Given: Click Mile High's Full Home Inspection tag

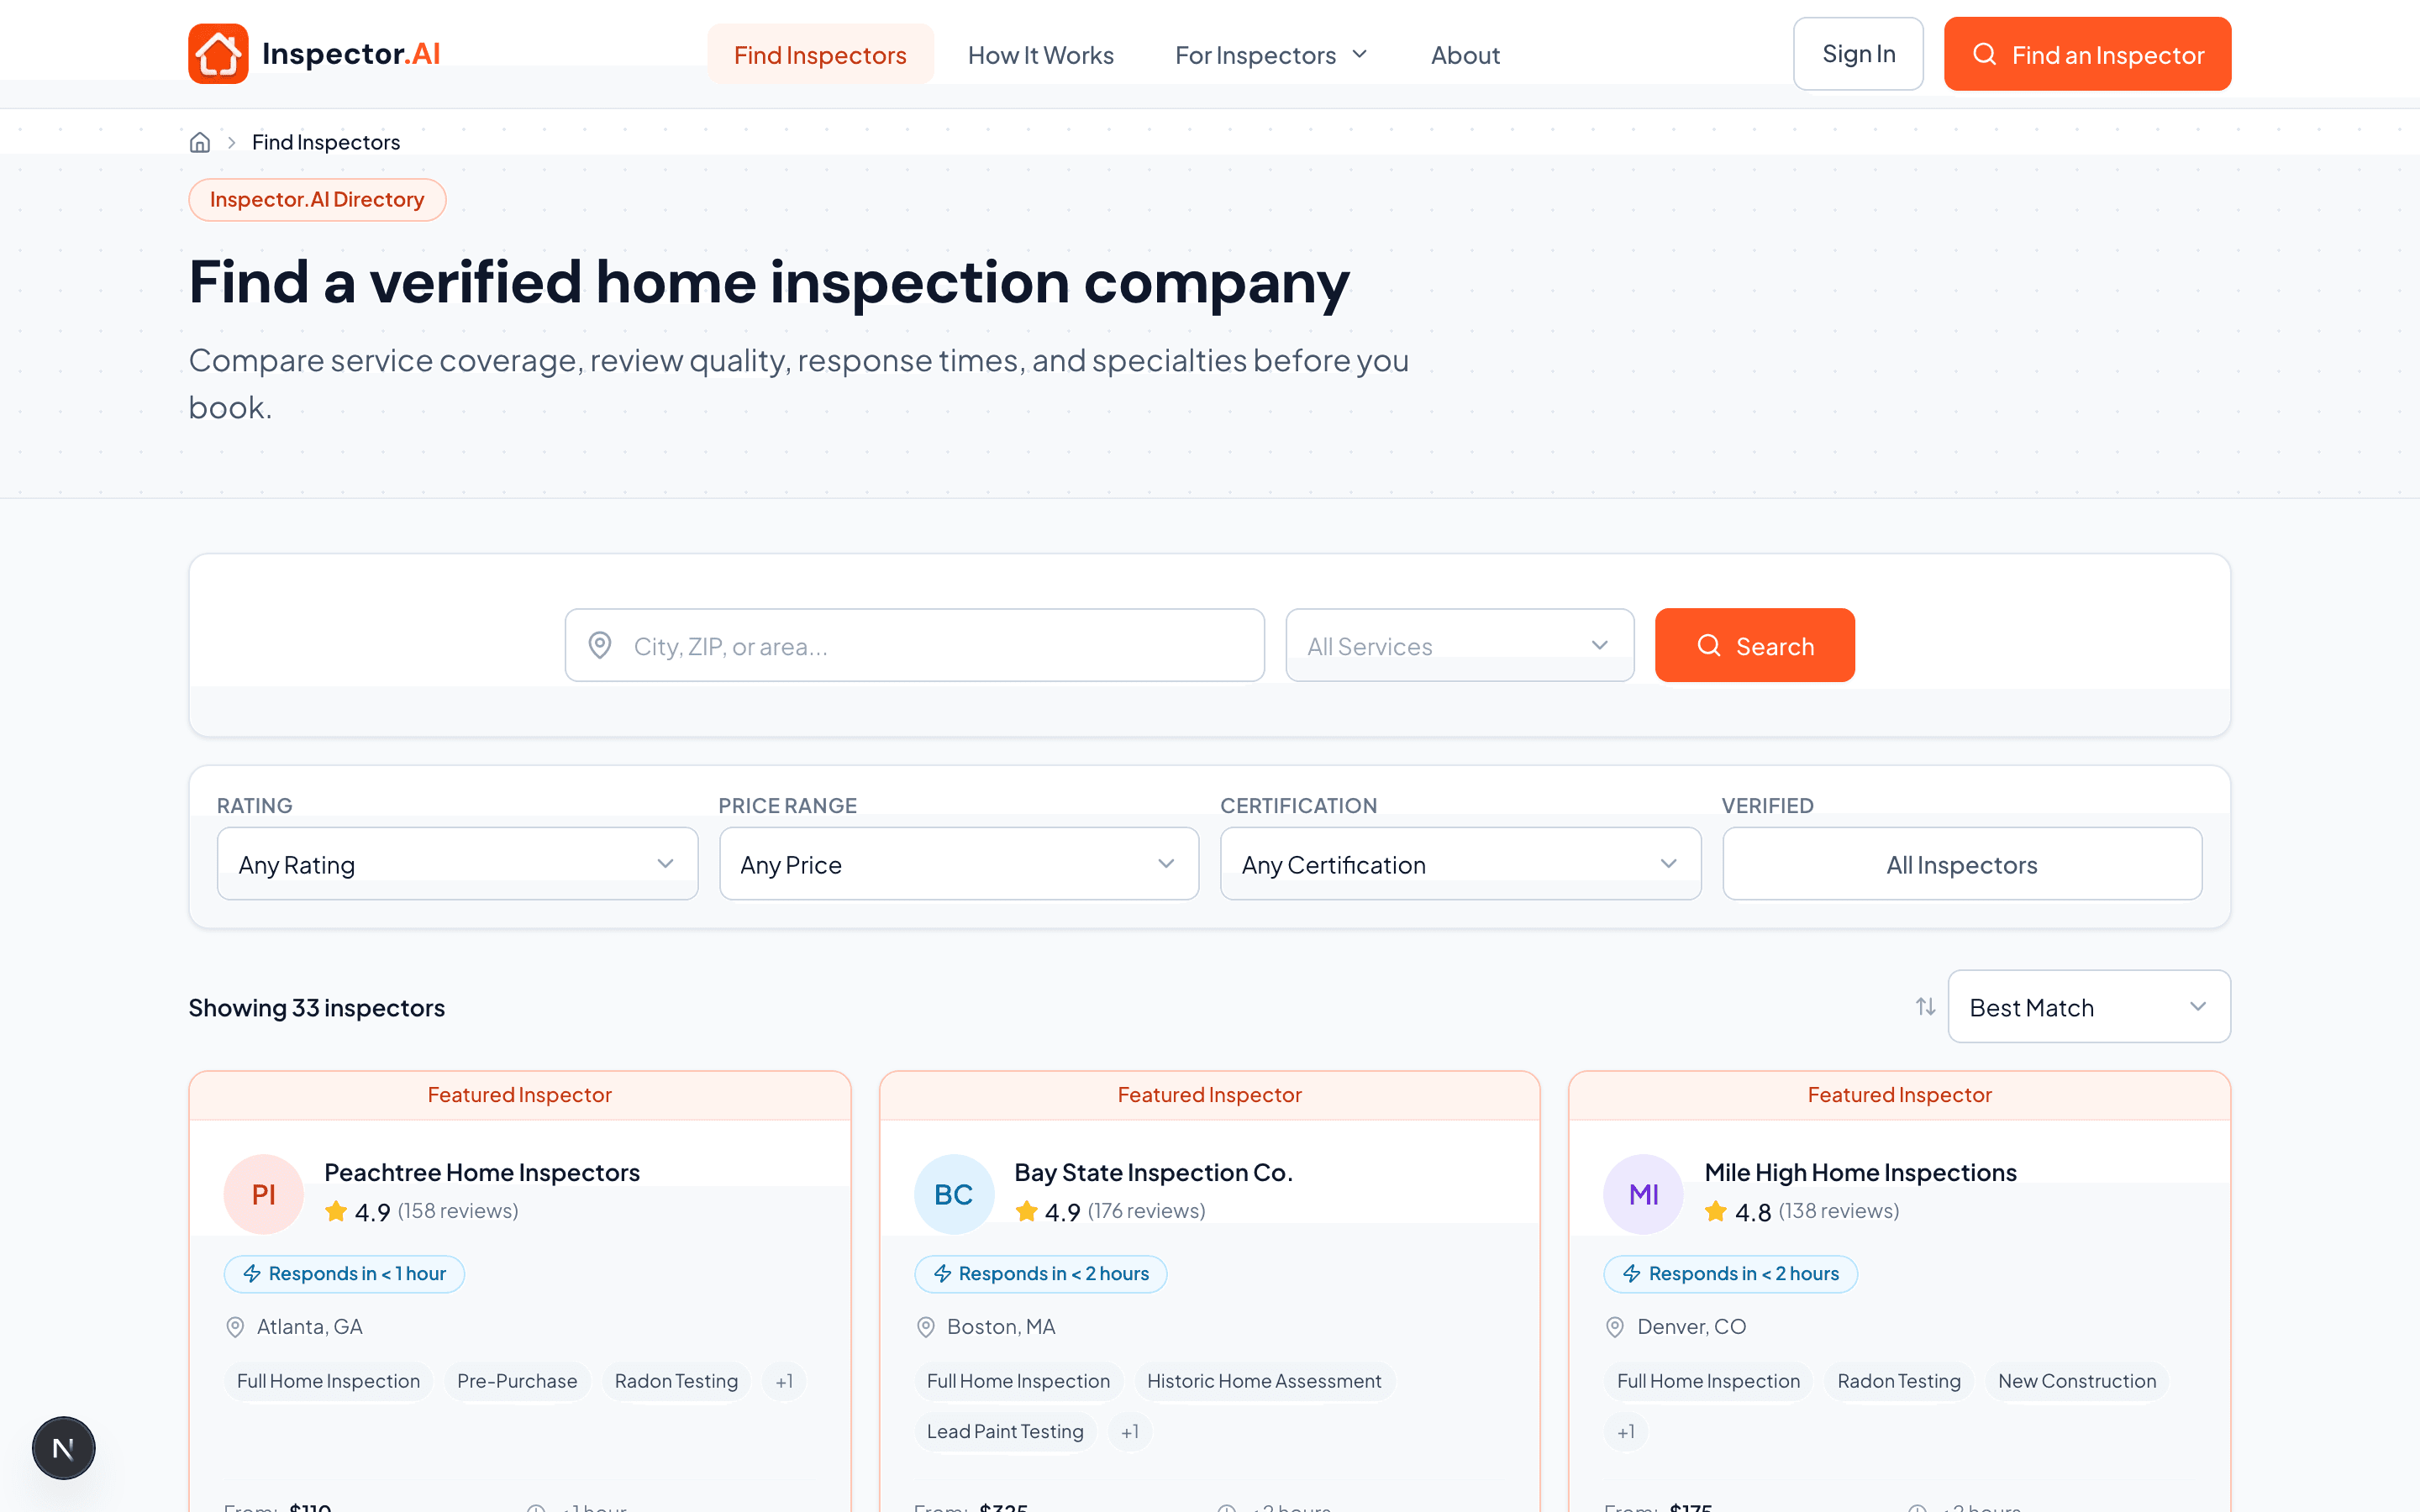Looking at the screenshot, I should pyautogui.click(x=1708, y=1381).
